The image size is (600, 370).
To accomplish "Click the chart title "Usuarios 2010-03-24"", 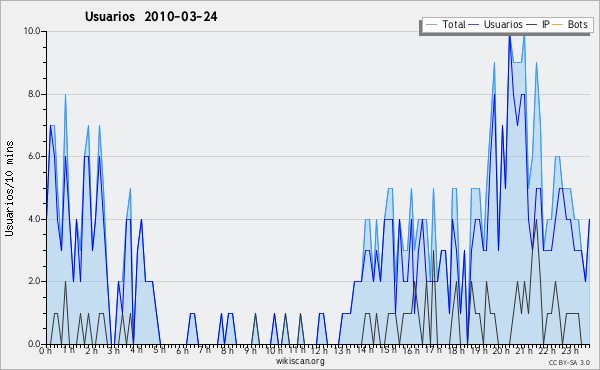I will 151,17.
